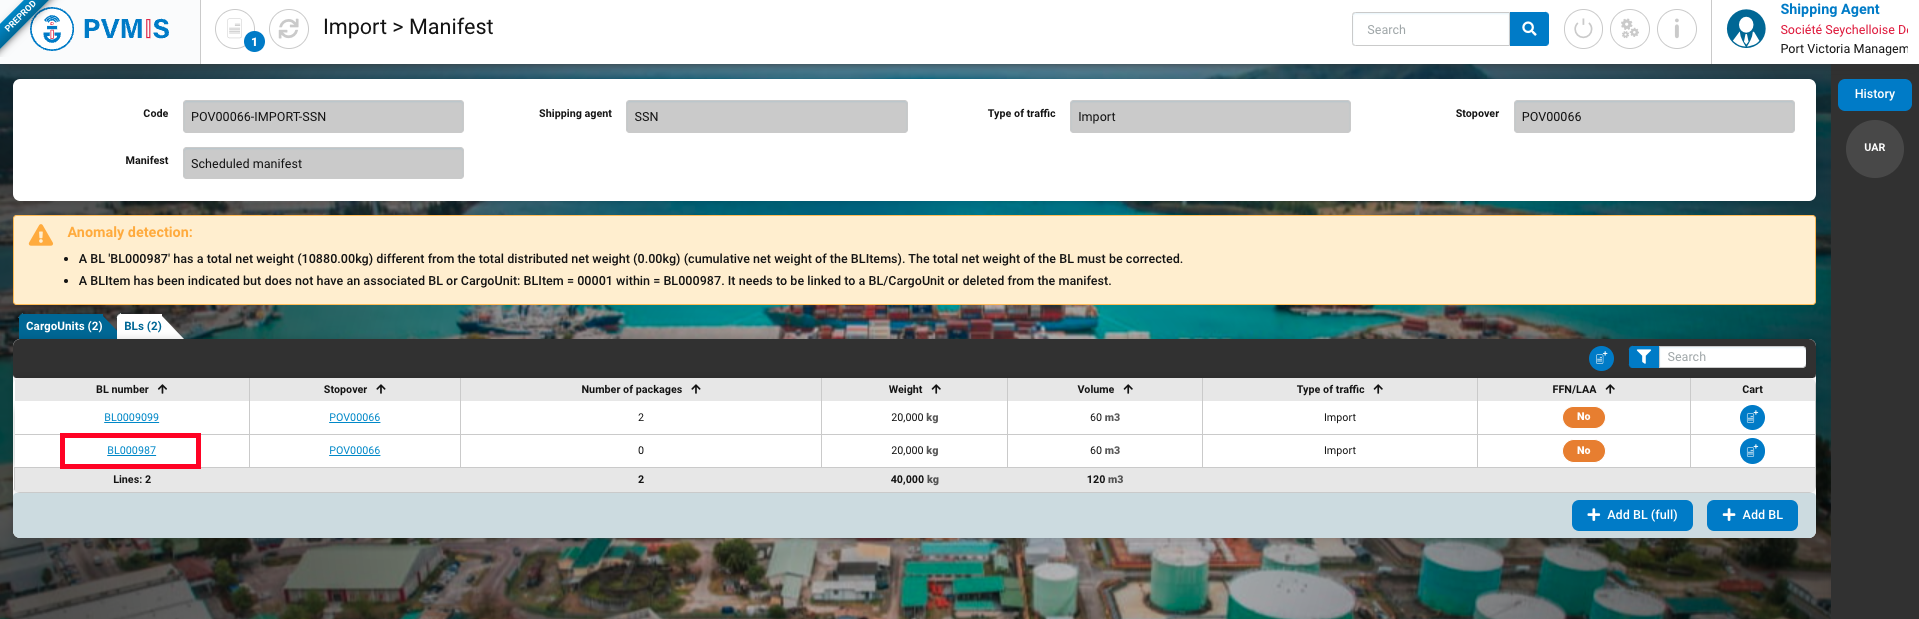Open the BL000987 link
This screenshot has height=619, width=1919.
point(131,451)
